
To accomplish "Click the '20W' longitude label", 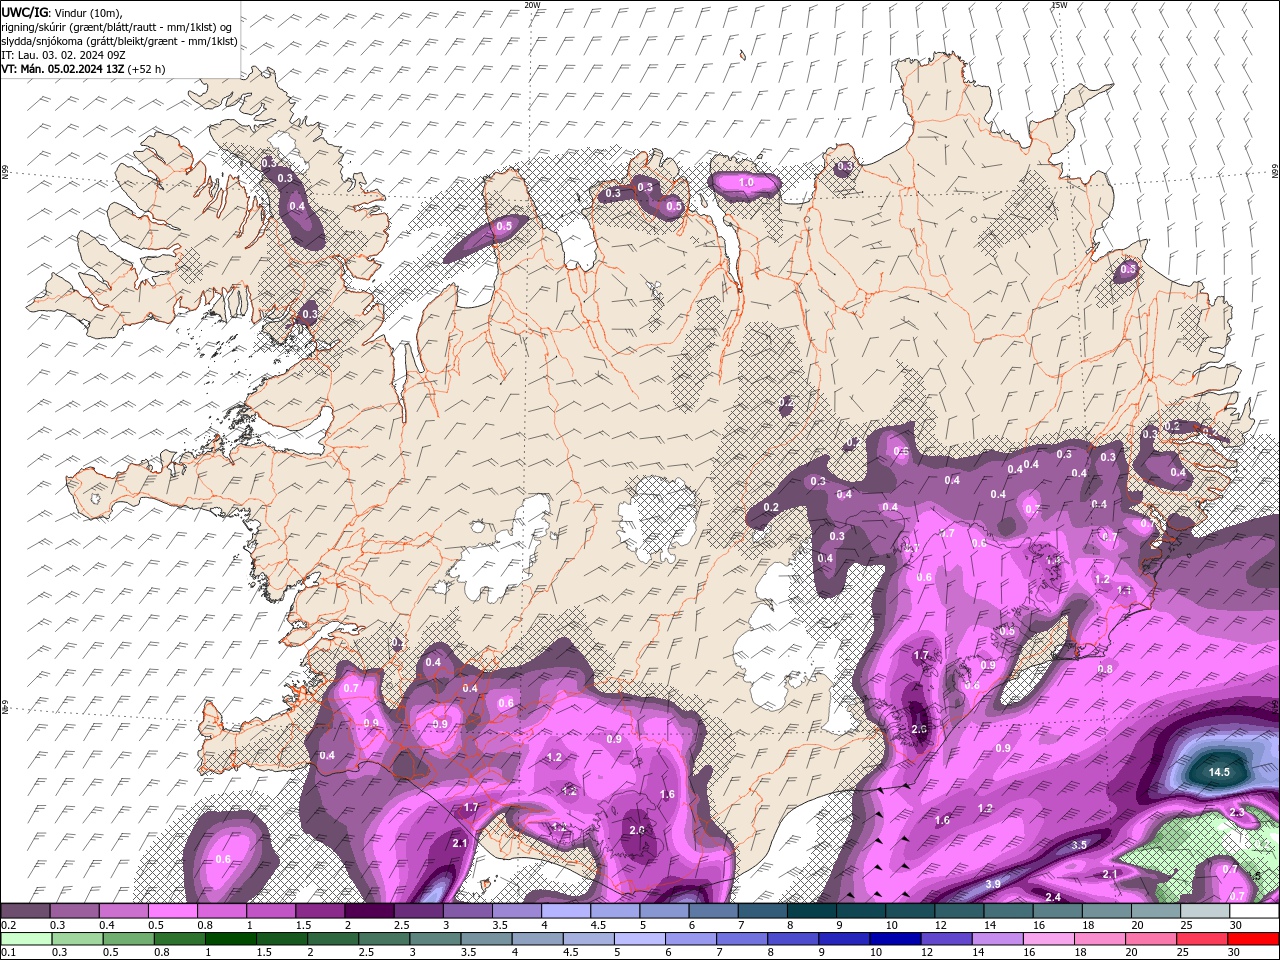I will tap(533, 5).
